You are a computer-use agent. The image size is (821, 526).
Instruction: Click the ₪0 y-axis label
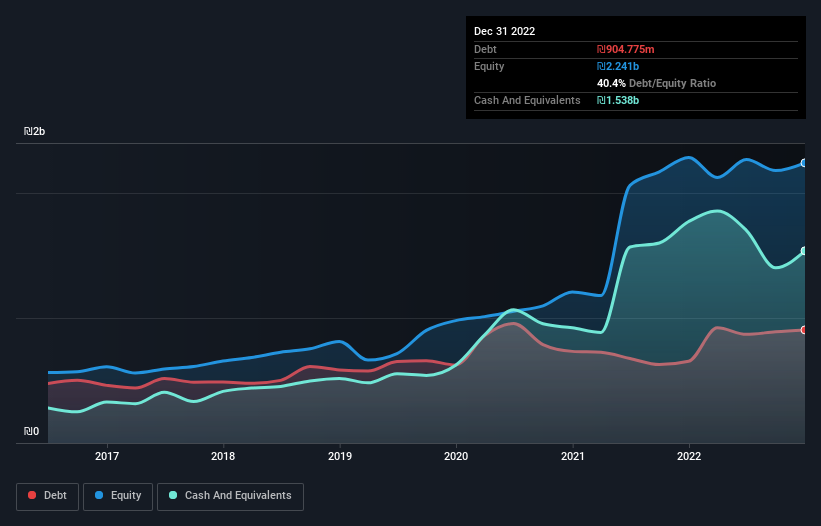click(x=31, y=431)
